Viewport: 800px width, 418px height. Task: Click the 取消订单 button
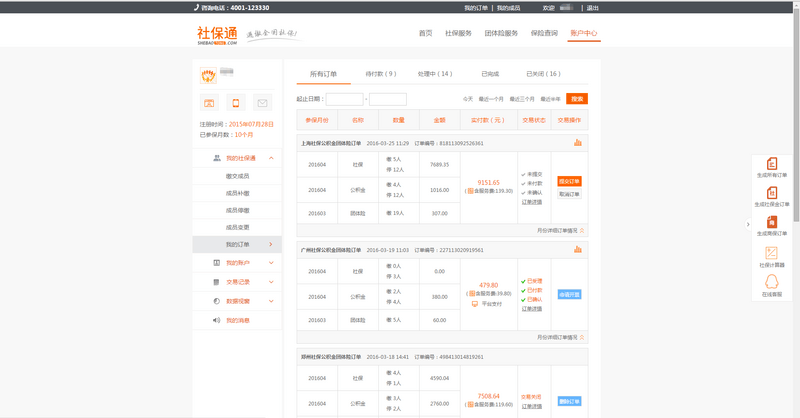coord(569,194)
